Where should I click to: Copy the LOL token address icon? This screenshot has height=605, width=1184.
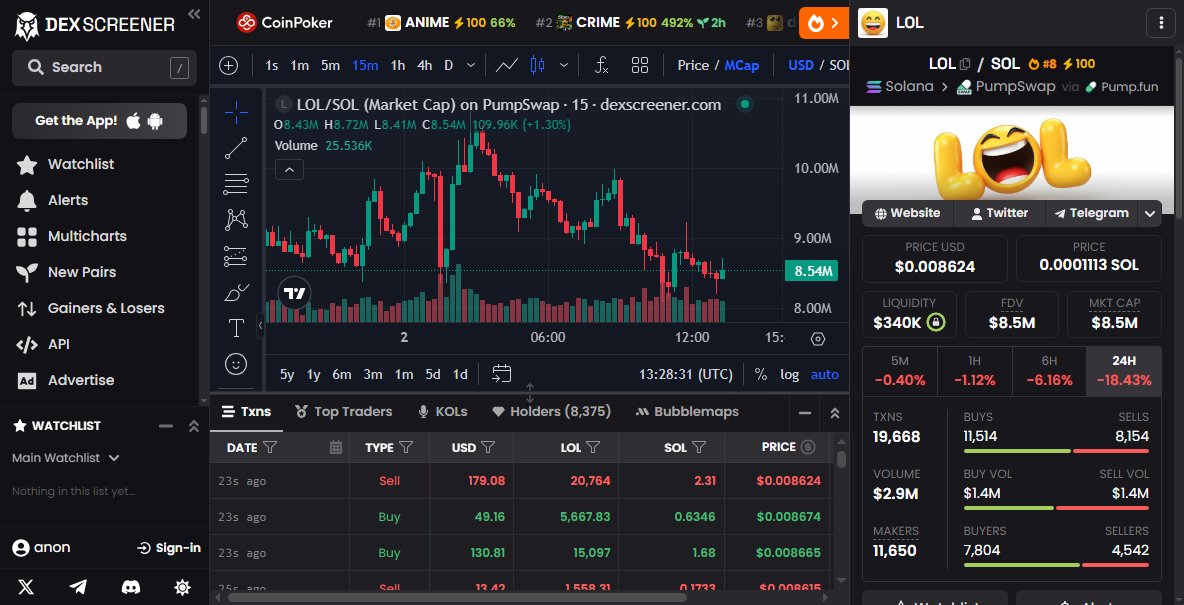point(965,64)
